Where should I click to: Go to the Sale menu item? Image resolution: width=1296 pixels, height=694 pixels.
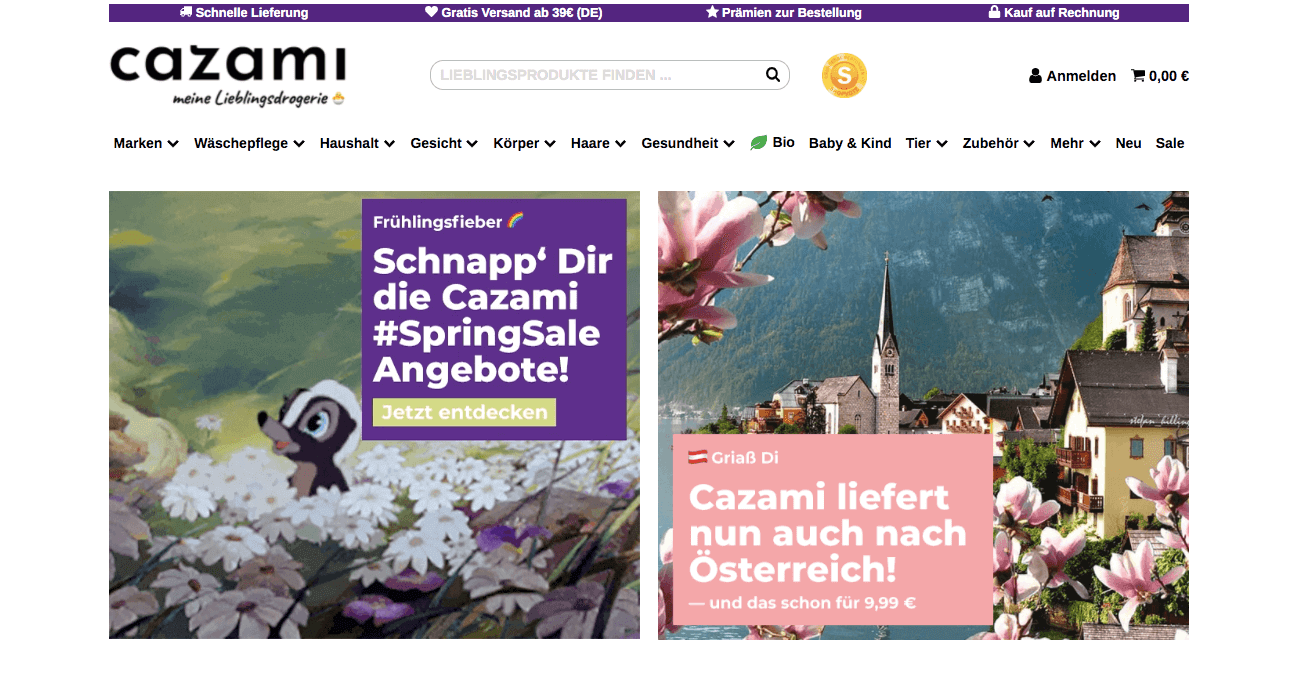tap(1170, 143)
